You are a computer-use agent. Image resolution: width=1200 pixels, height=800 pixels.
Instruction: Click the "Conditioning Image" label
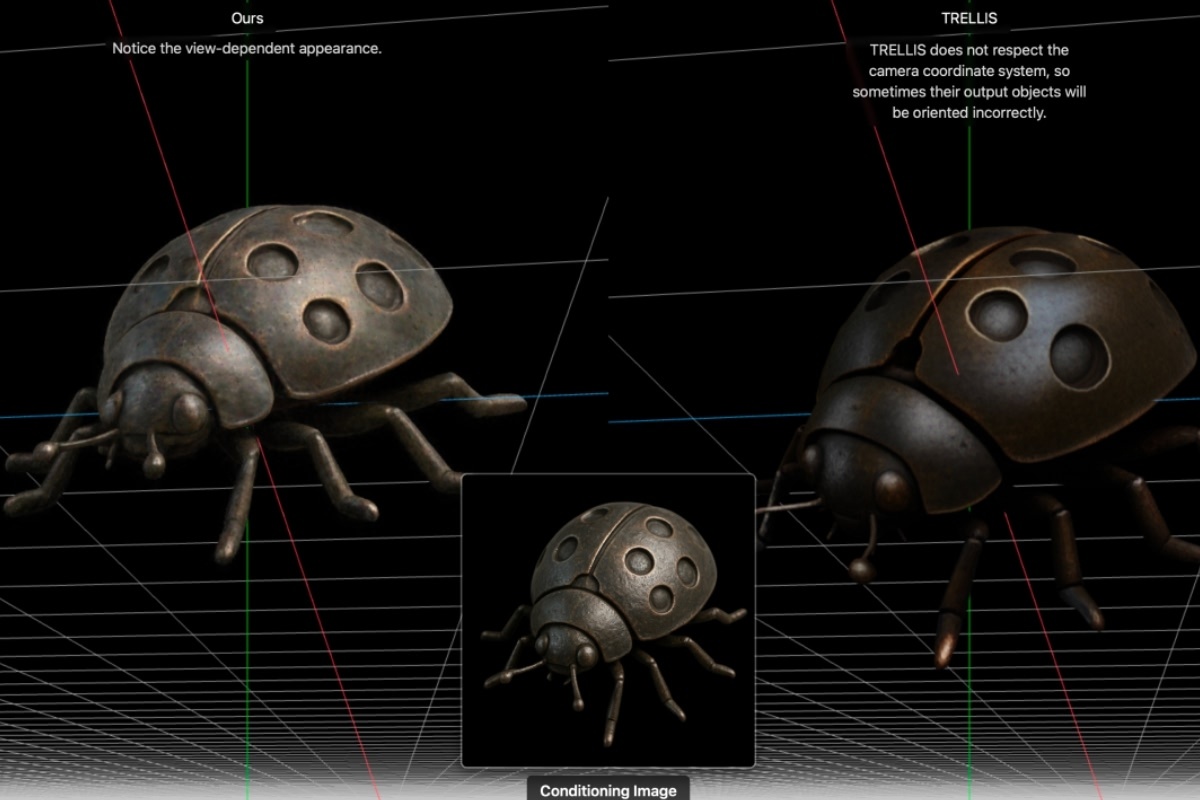608,790
